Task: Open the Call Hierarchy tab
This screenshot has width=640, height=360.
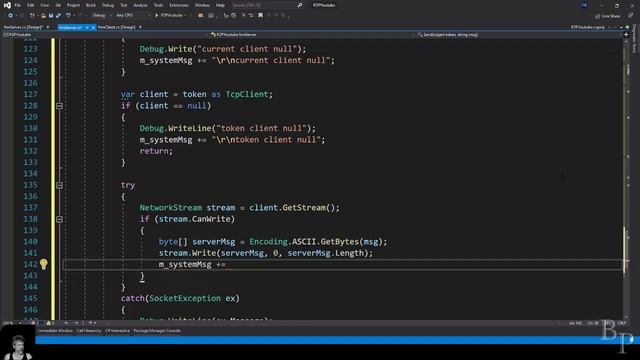Action: tap(89, 331)
